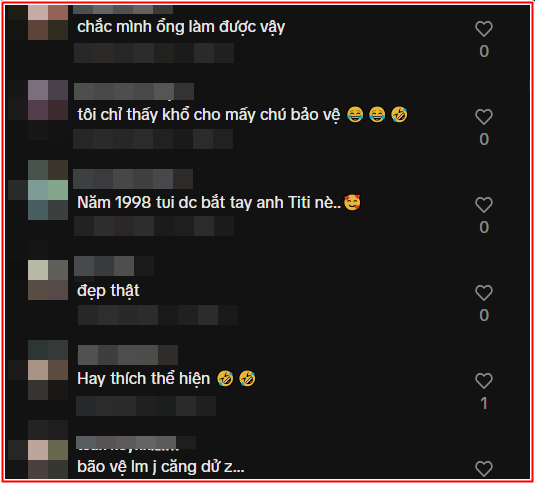
Task: Heart the "đẹp thật" comment
Action: [x=484, y=293]
